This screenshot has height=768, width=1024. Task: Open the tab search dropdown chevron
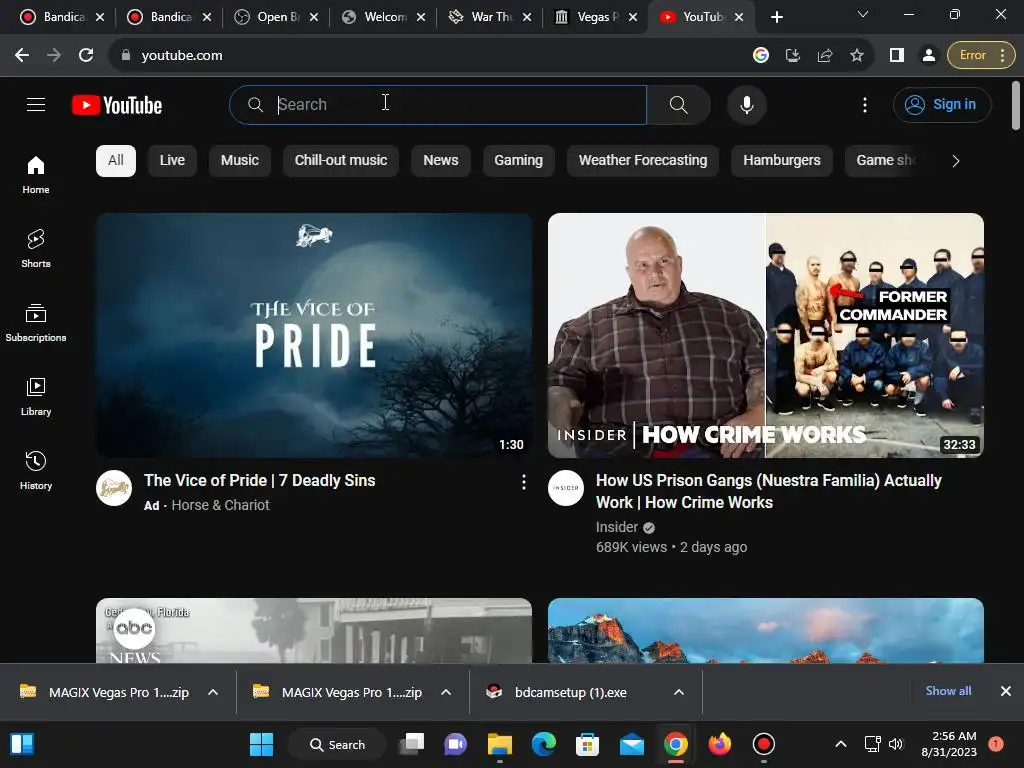click(x=863, y=14)
